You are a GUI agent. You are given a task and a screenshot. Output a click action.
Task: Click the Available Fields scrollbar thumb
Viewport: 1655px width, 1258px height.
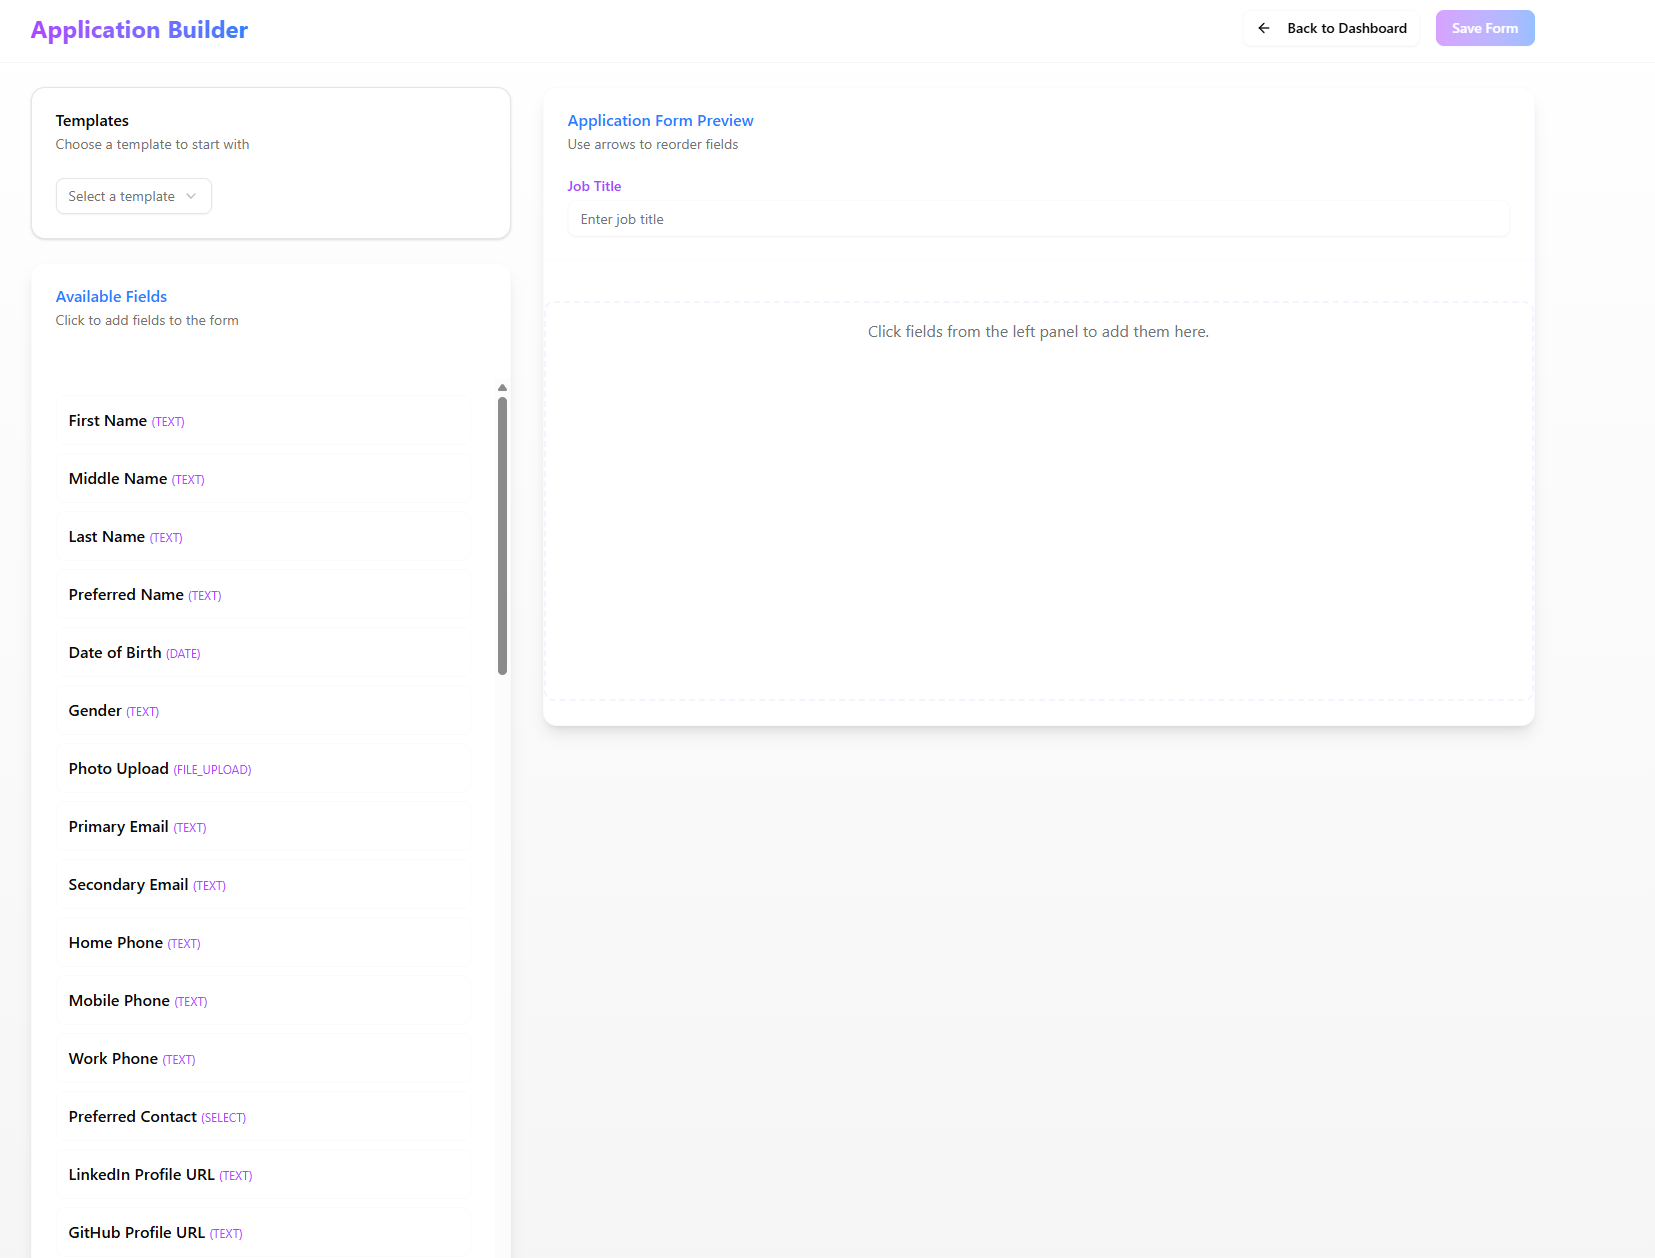tap(502, 536)
